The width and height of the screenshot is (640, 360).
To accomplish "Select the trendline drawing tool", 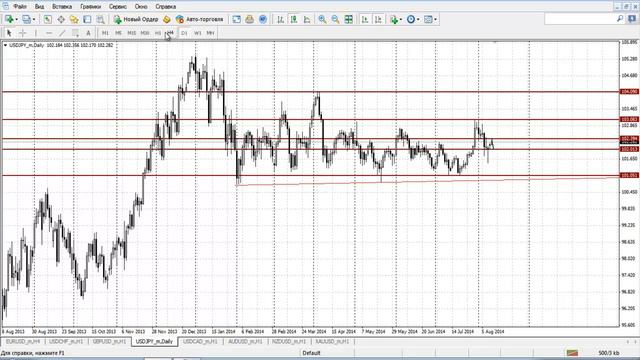I will [x=62, y=33].
